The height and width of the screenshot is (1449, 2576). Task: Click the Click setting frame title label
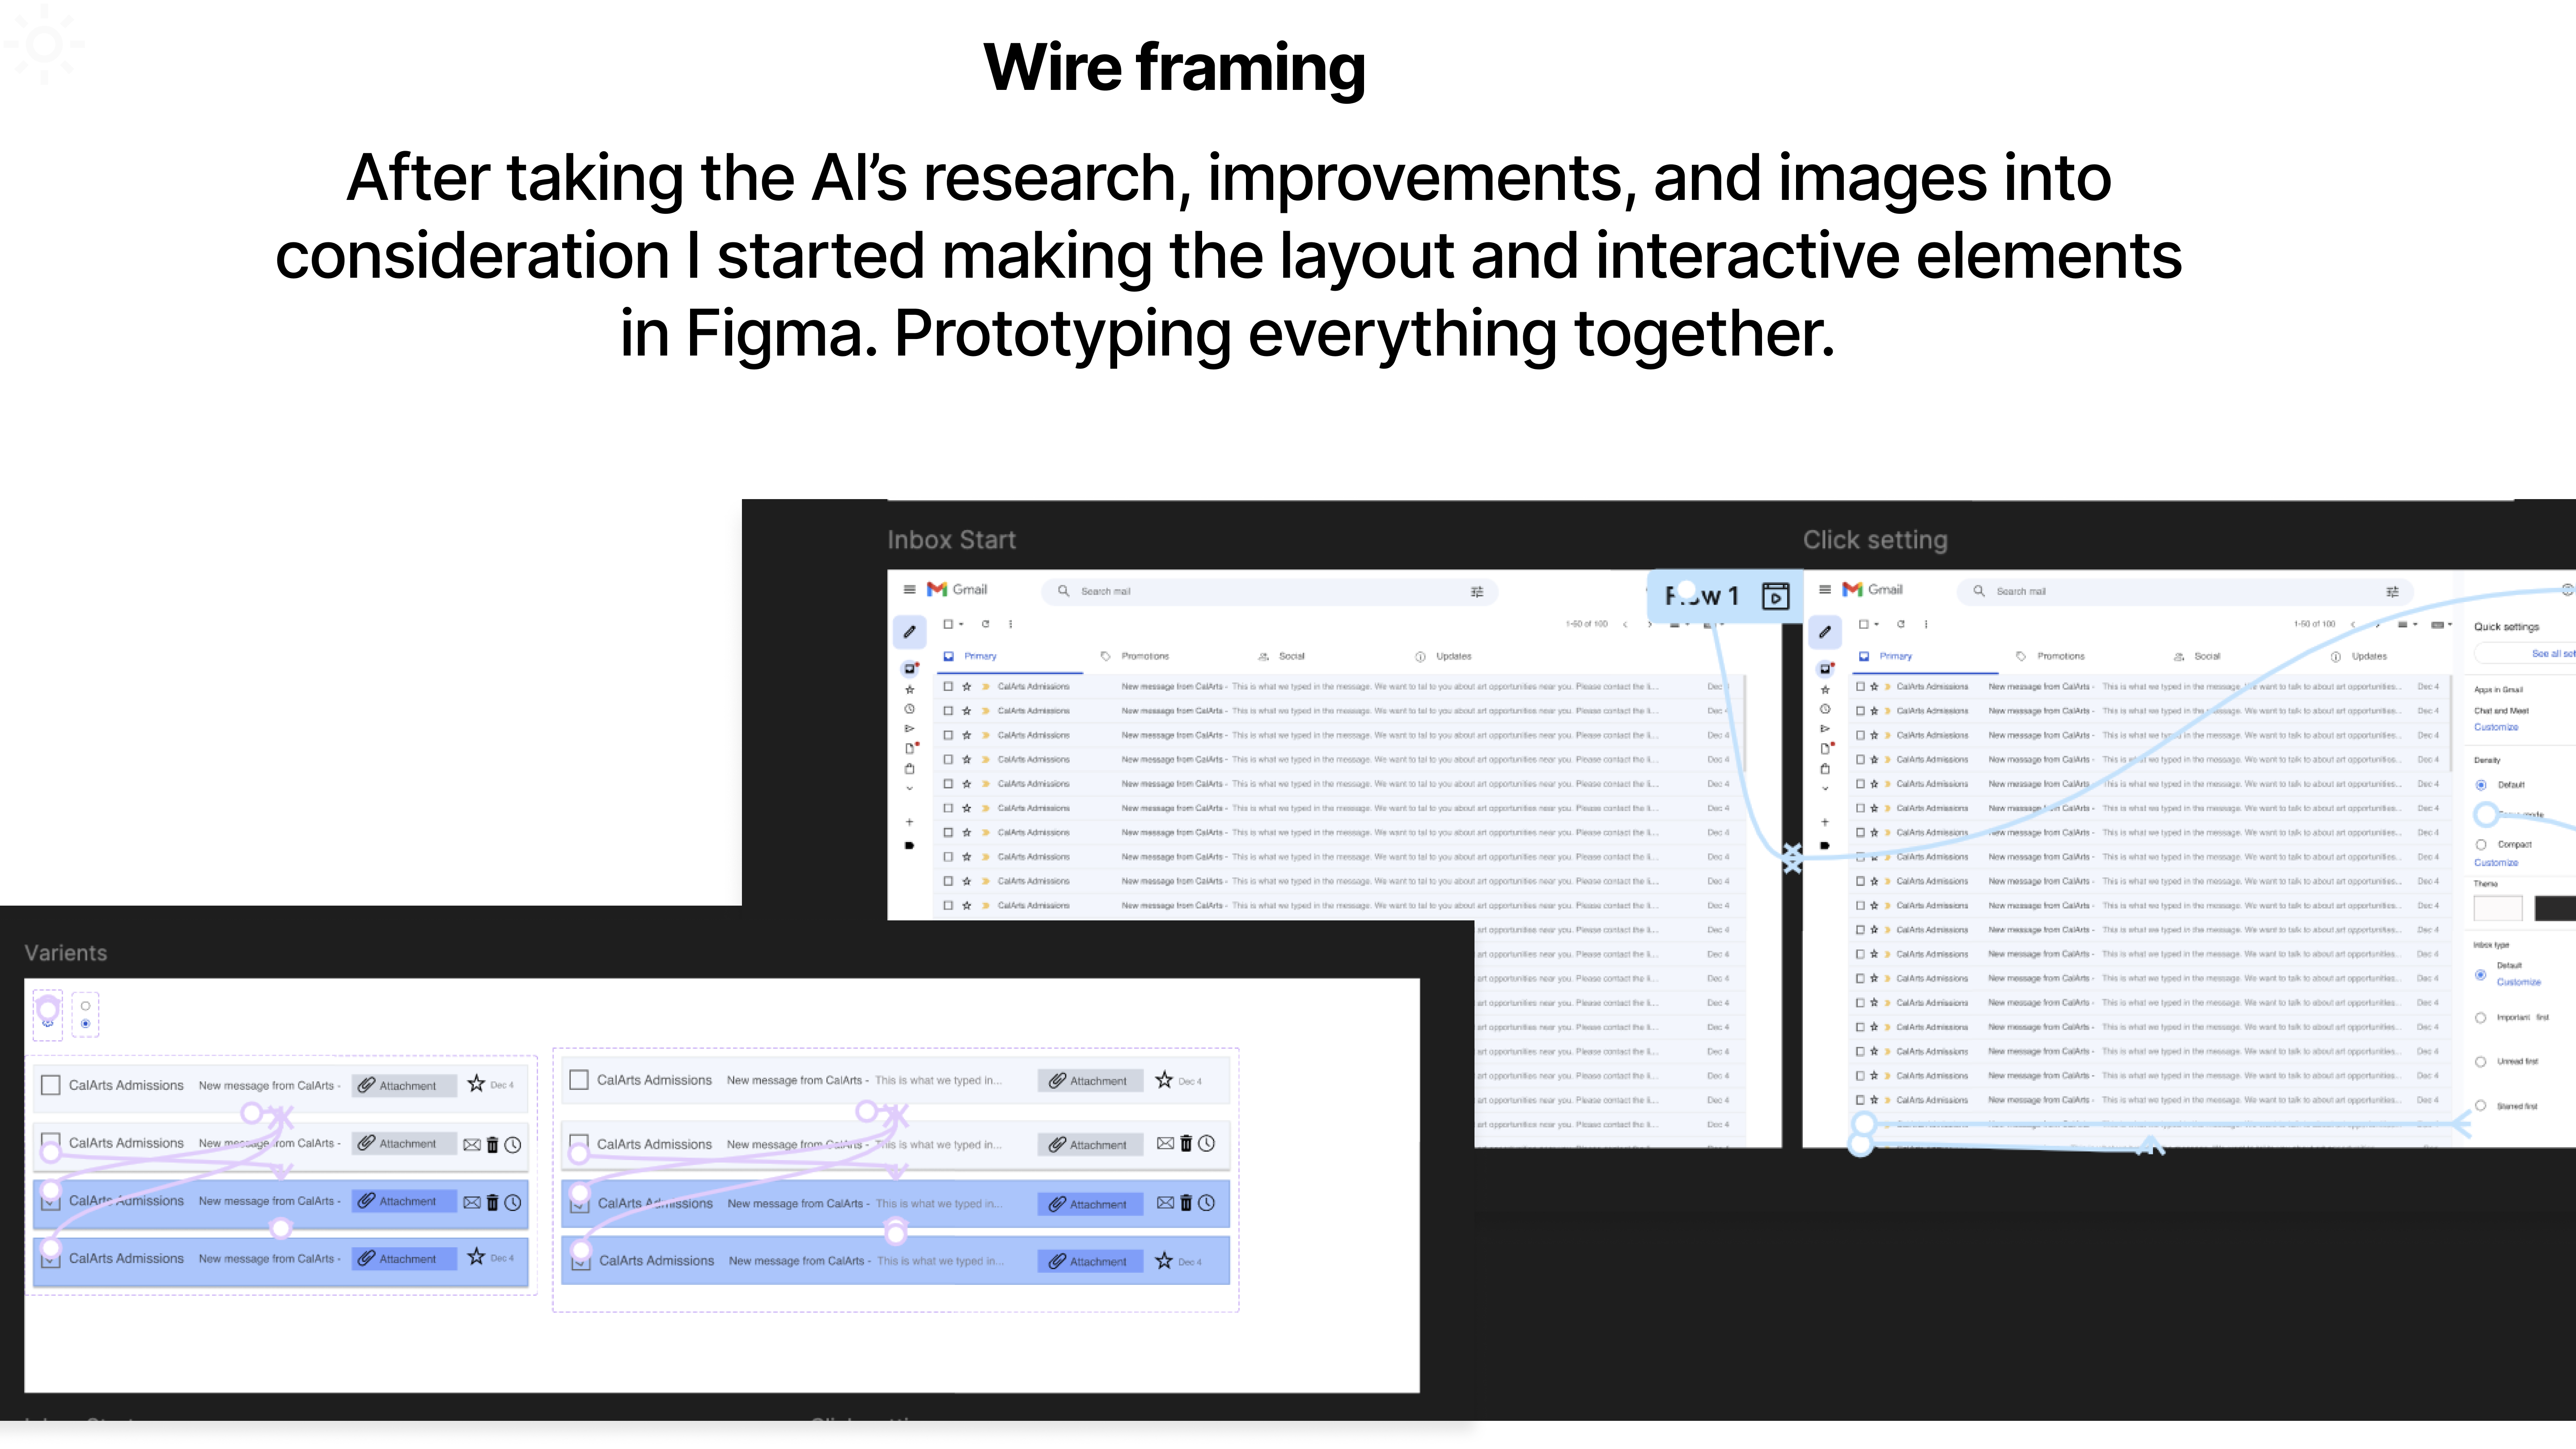[1875, 540]
